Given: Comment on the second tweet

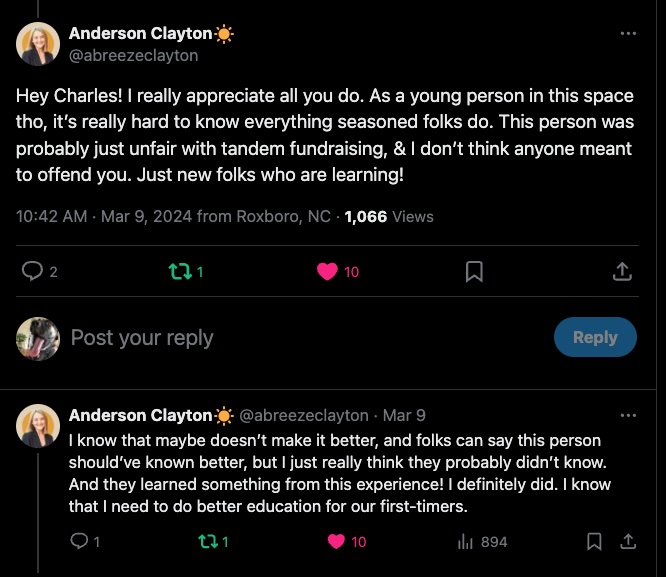Looking at the screenshot, I should click(80, 541).
